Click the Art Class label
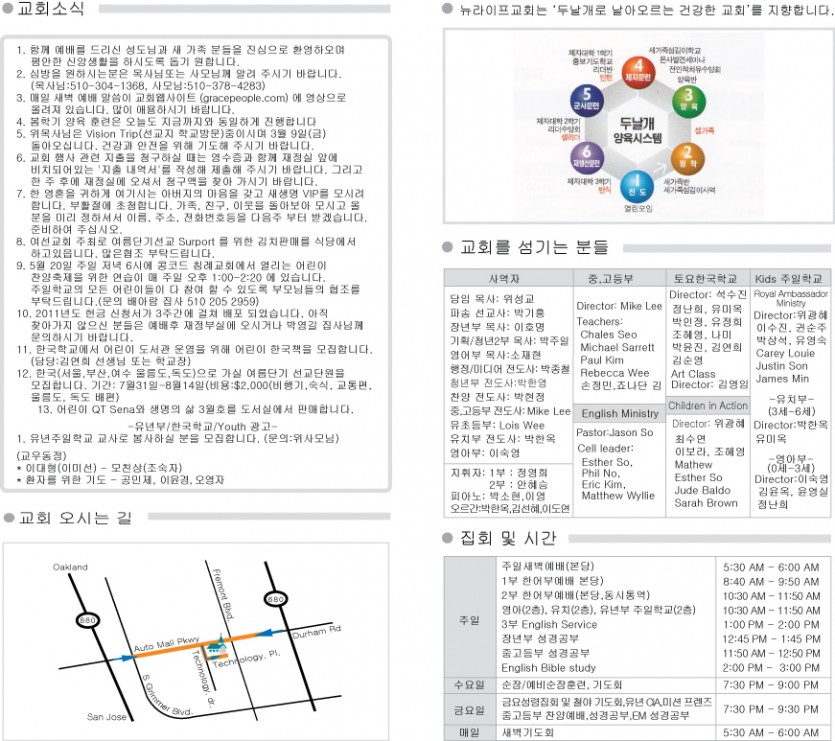835x741 pixels. click(x=693, y=374)
